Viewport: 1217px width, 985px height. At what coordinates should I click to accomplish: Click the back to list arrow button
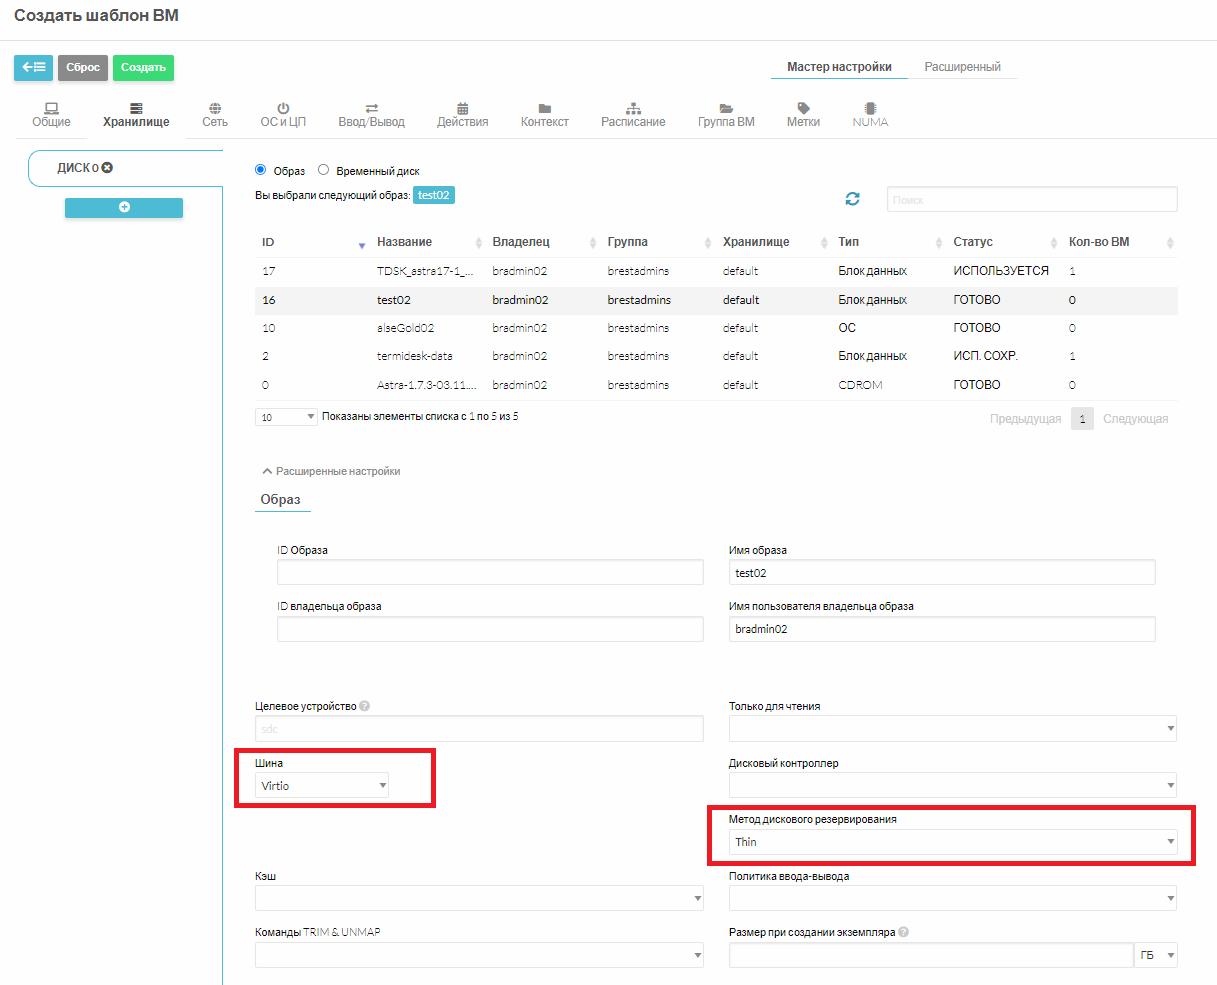tap(33, 68)
